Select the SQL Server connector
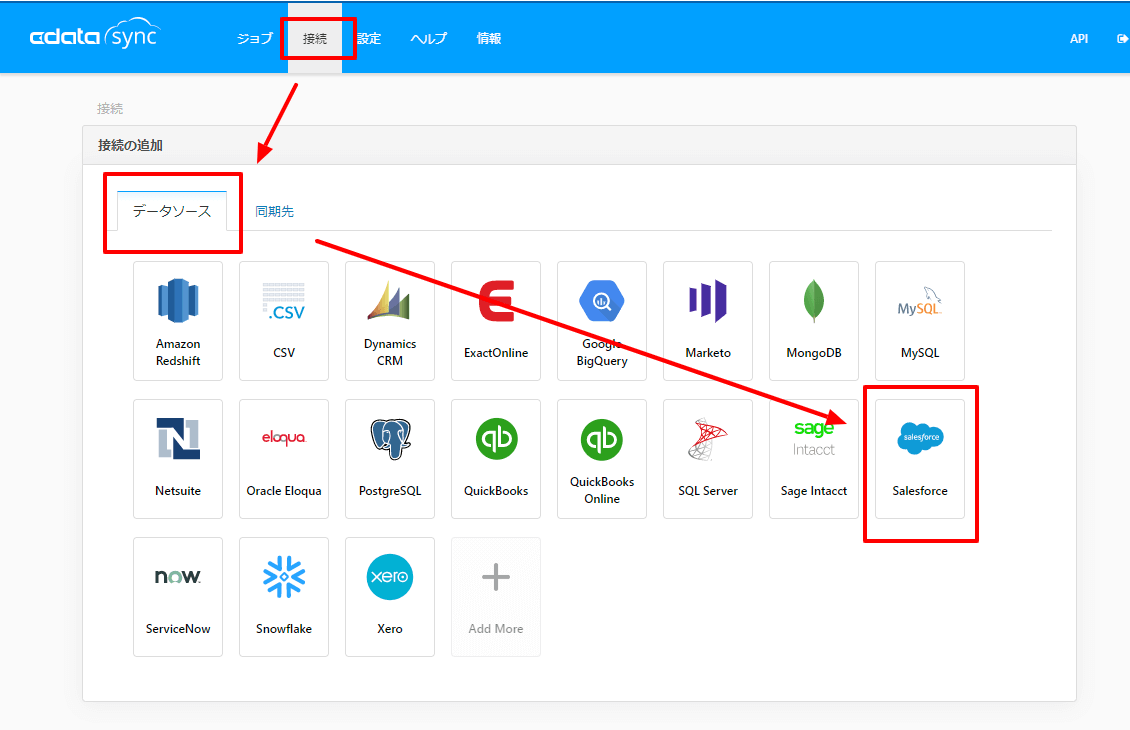This screenshot has height=730, width=1130. [x=708, y=459]
